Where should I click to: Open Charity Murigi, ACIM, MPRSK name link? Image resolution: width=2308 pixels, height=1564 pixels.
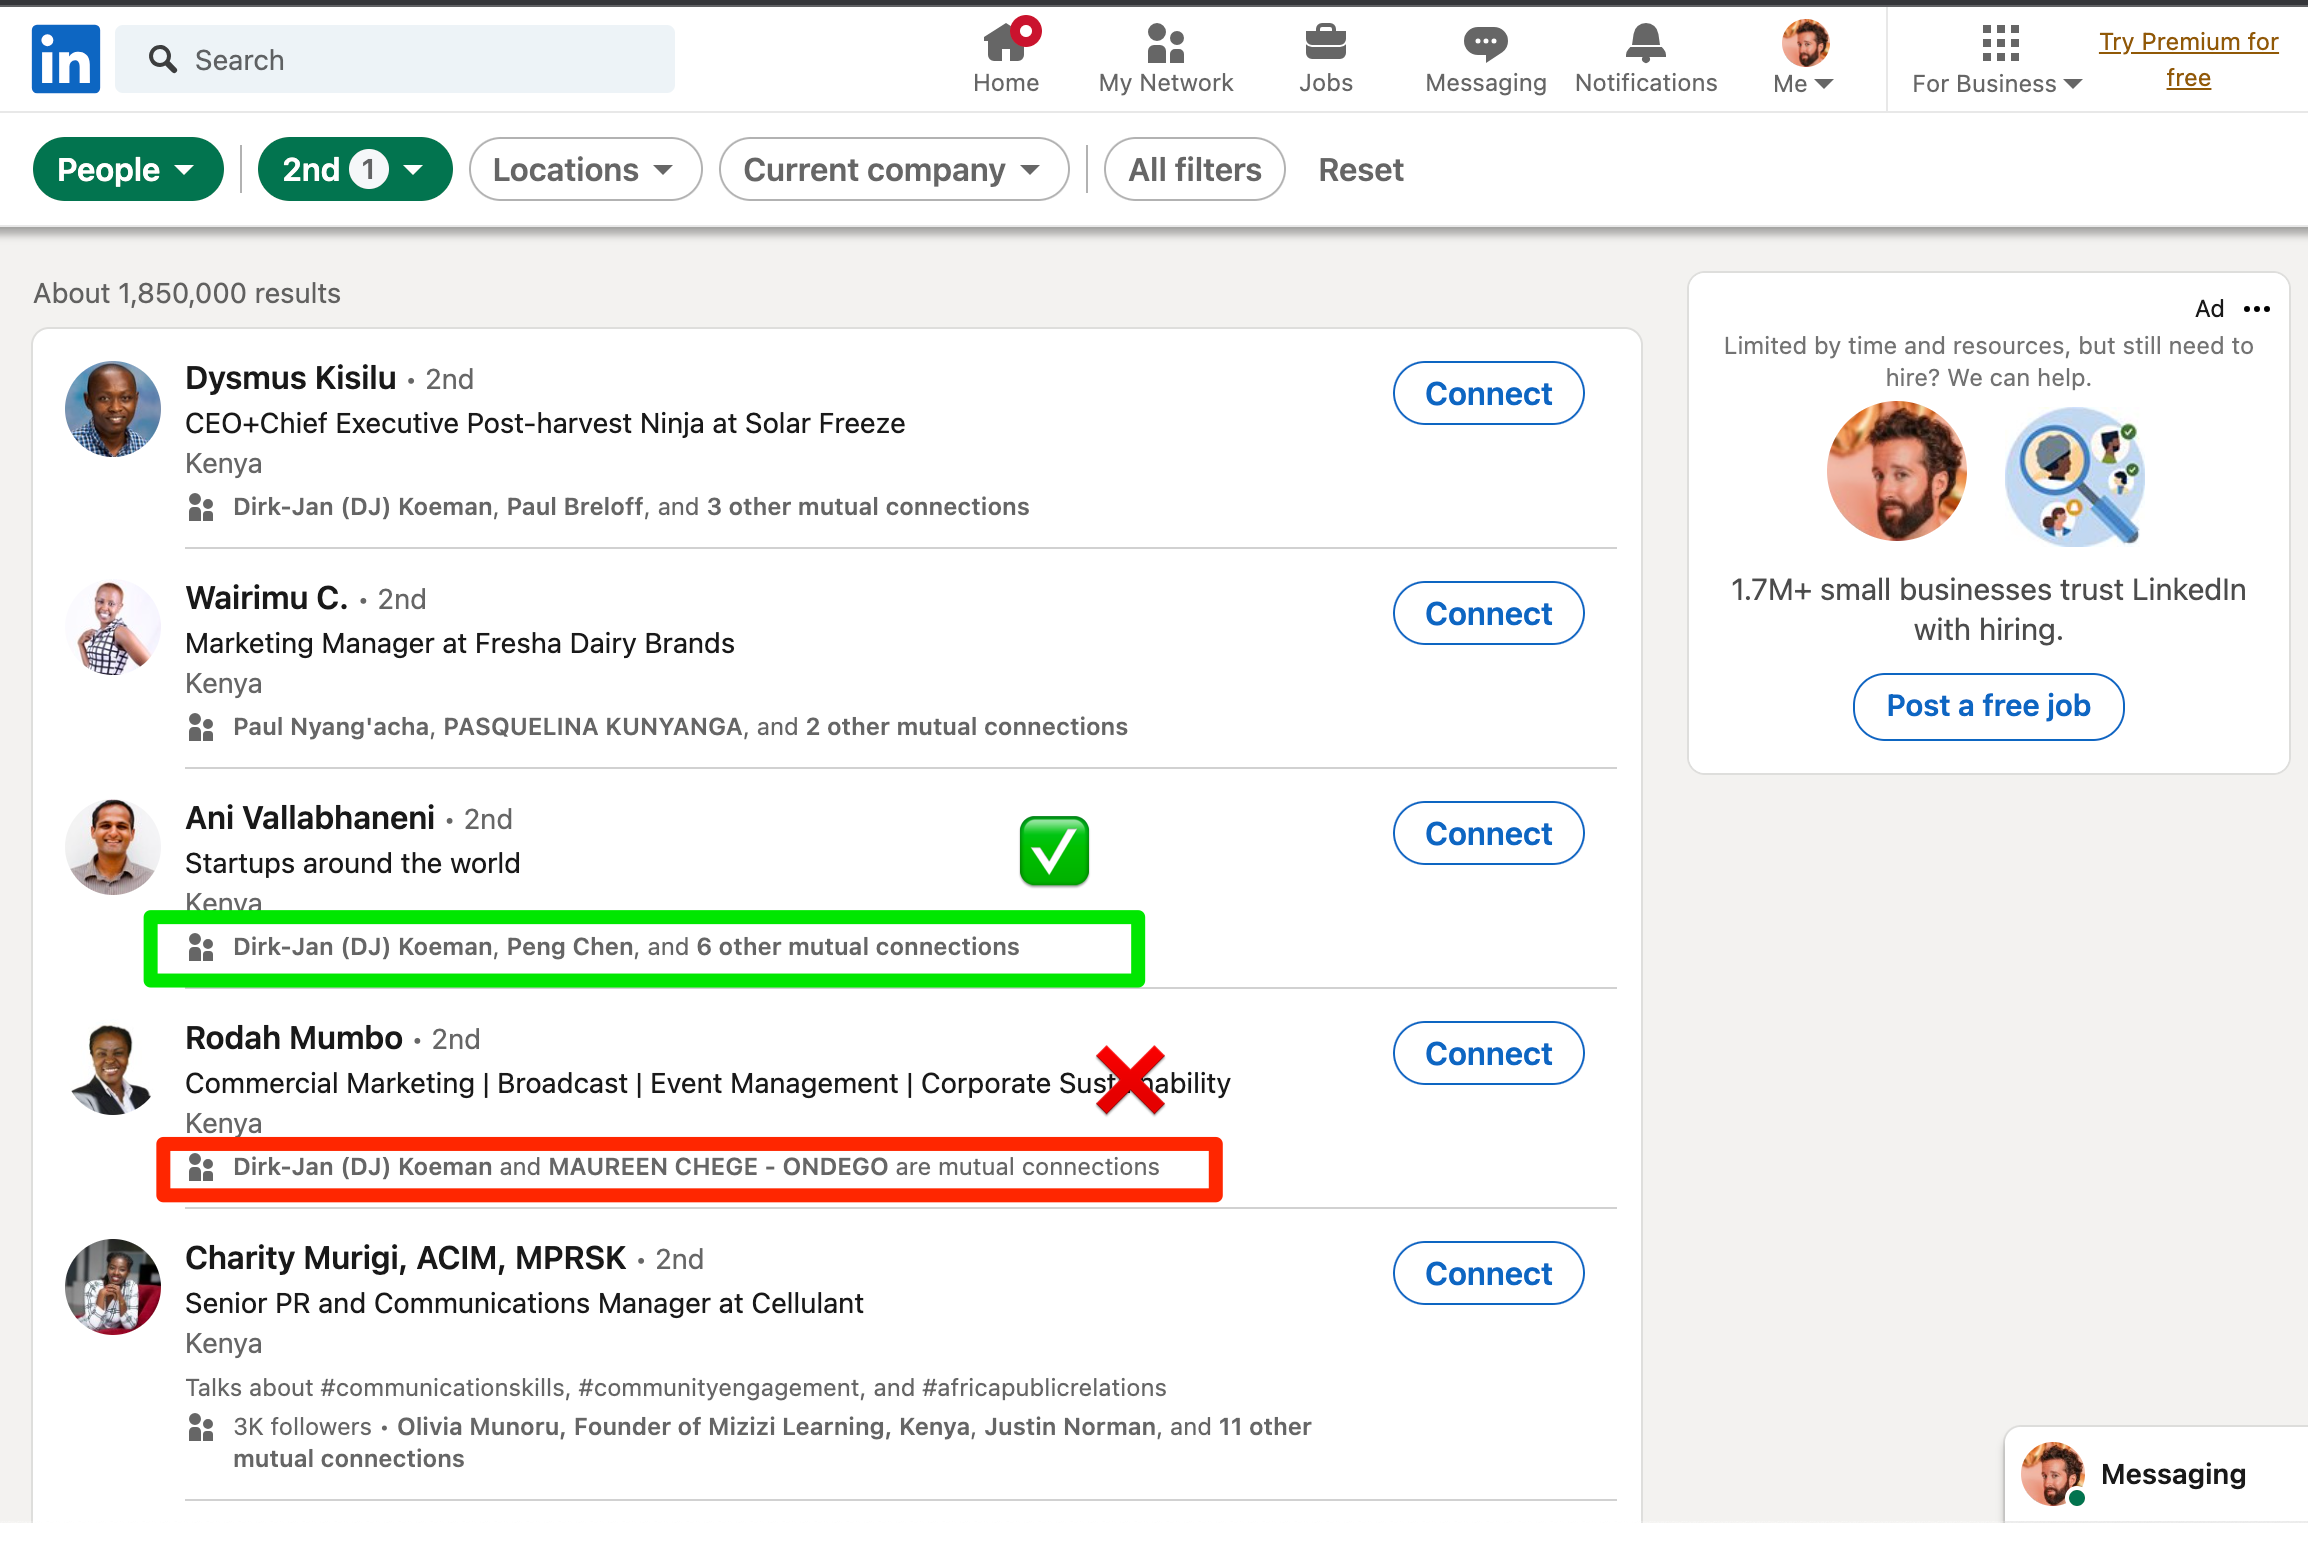tap(406, 1258)
